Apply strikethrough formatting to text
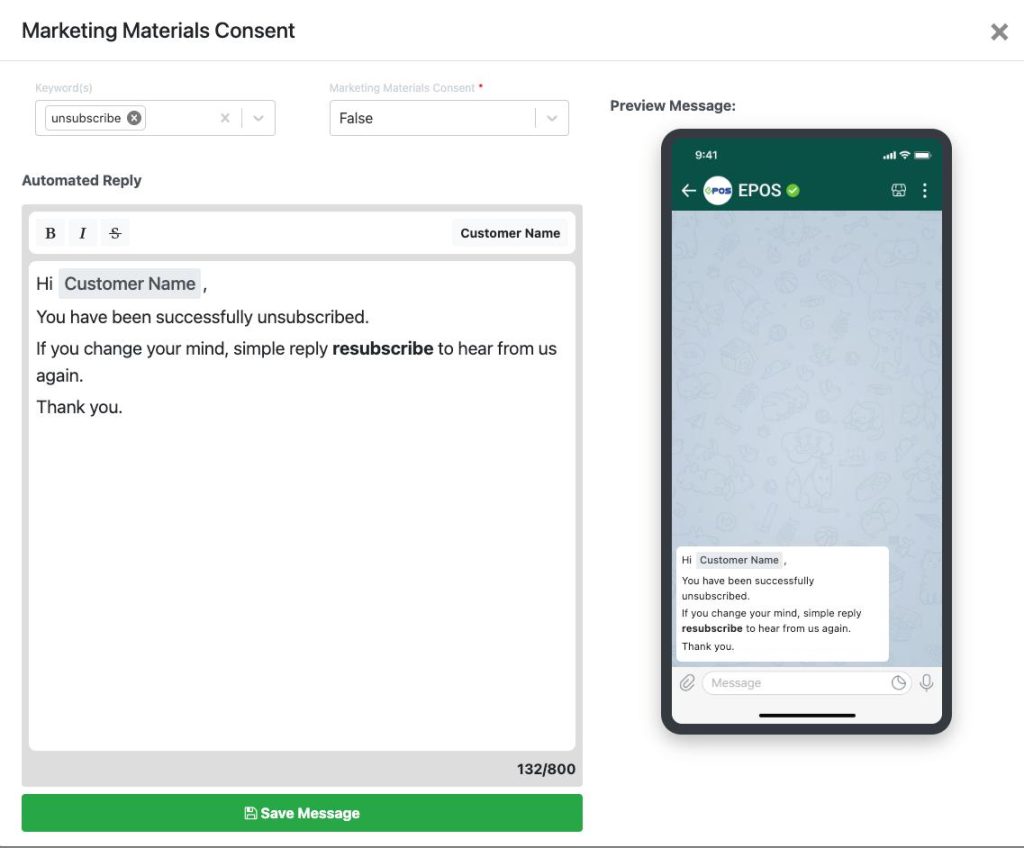The width and height of the screenshot is (1024, 848). click(115, 233)
